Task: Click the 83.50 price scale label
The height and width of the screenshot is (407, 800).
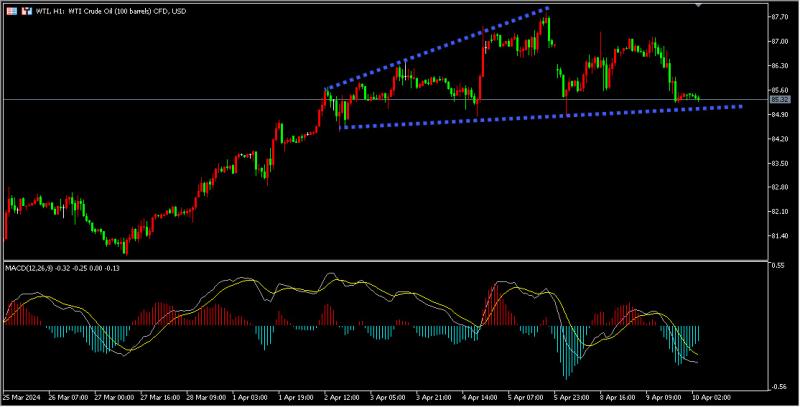Action: click(x=780, y=163)
